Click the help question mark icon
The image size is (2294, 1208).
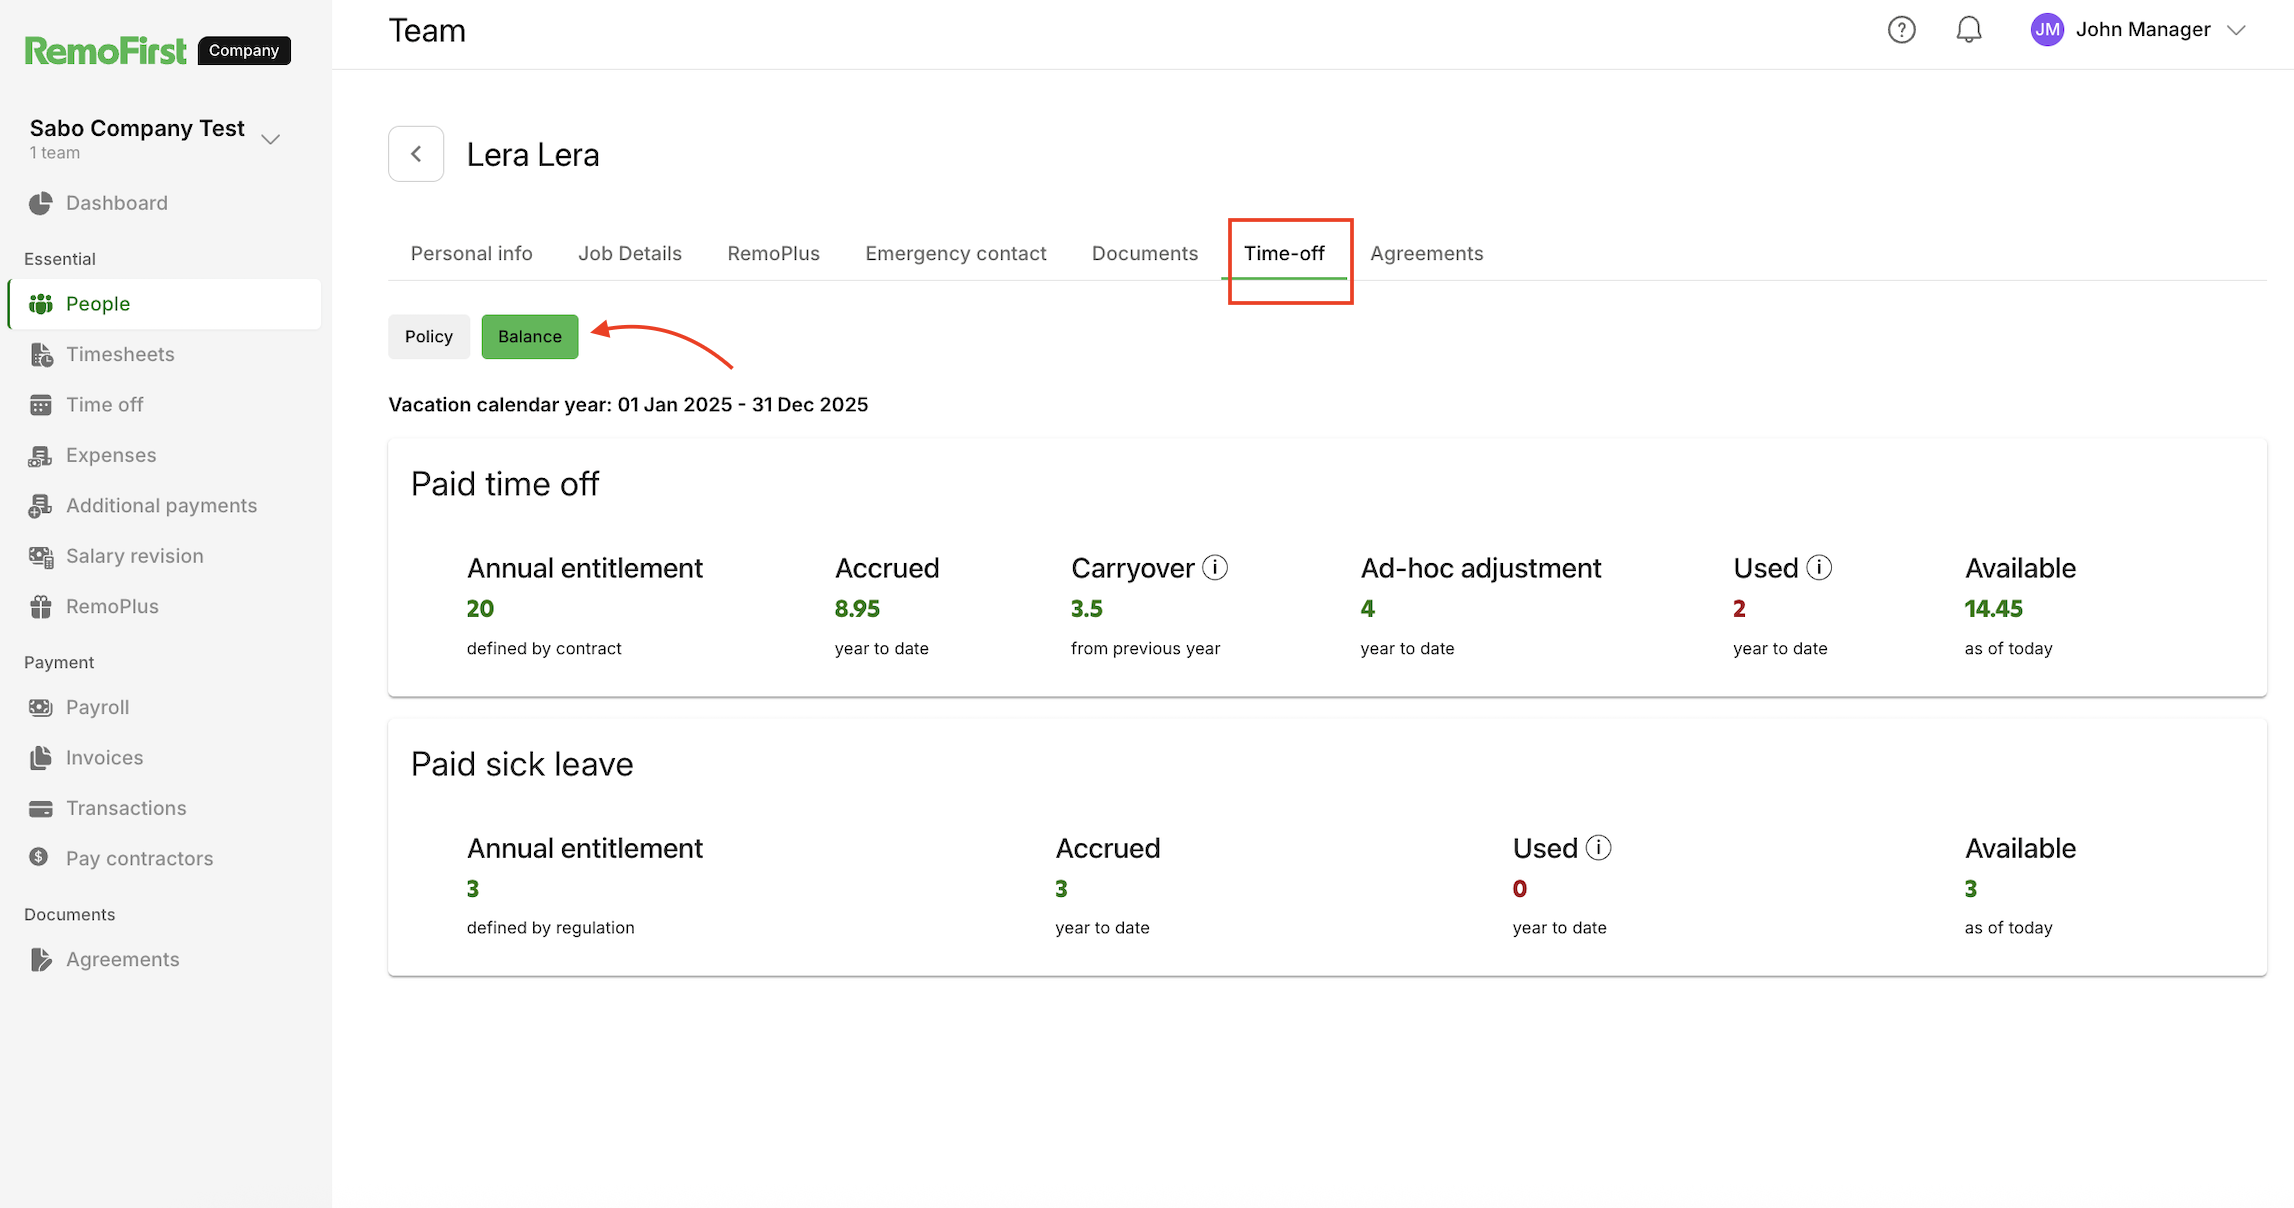tap(1901, 30)
